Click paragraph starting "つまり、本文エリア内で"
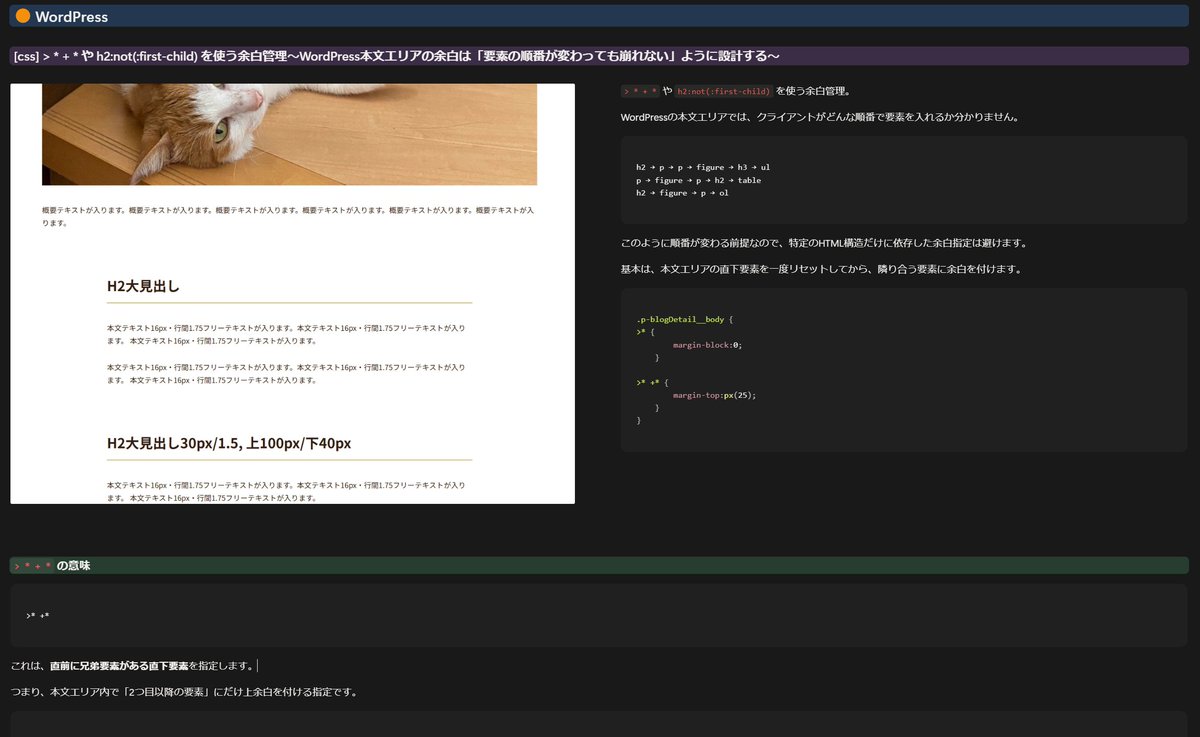Viewport: 1200px width, 737px height. click(x=184, y=692)
